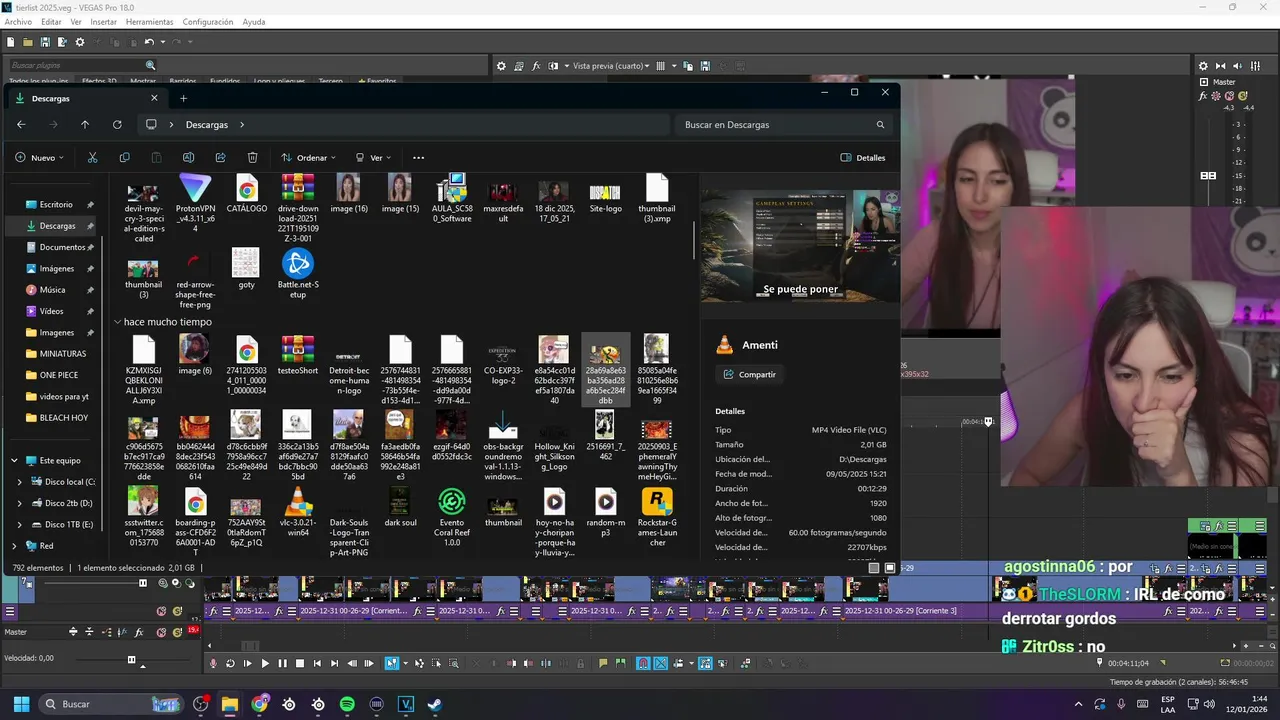1280x720 pixels.
Task: Open the Archivo menu
Action: pos(18,22)
